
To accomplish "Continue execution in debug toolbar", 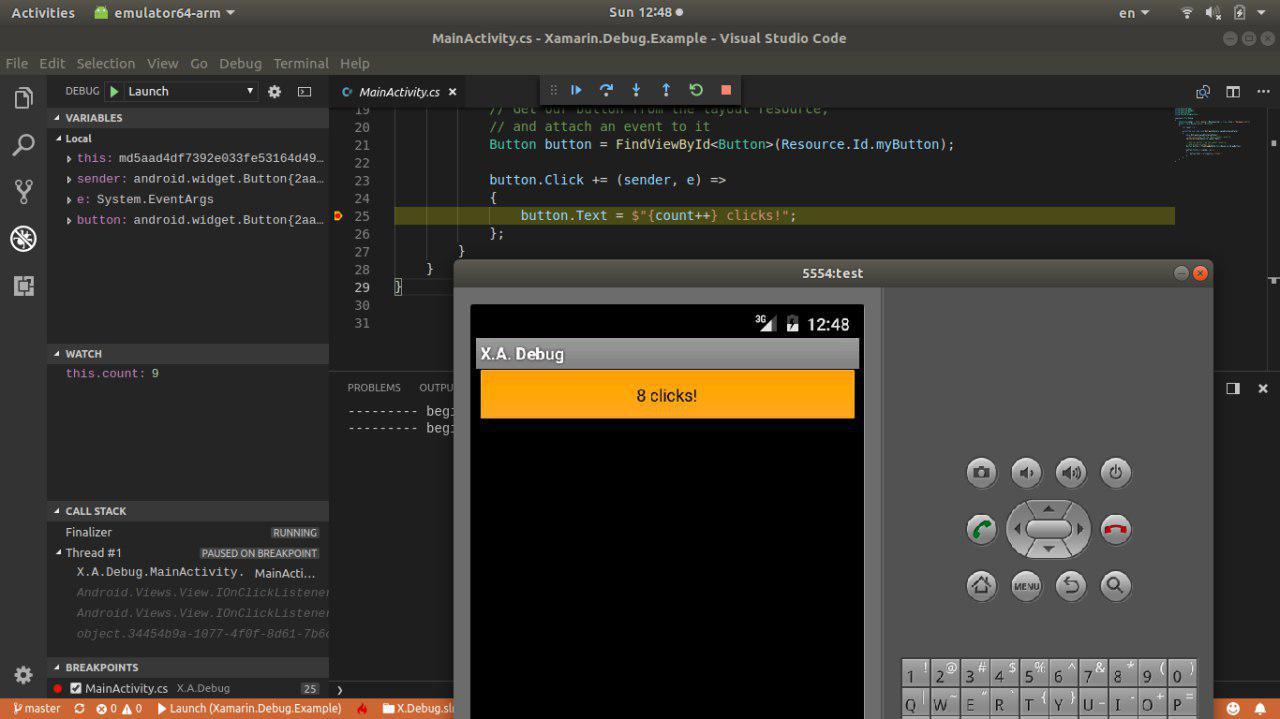I will pyautogui.click(x=576, y=90).
